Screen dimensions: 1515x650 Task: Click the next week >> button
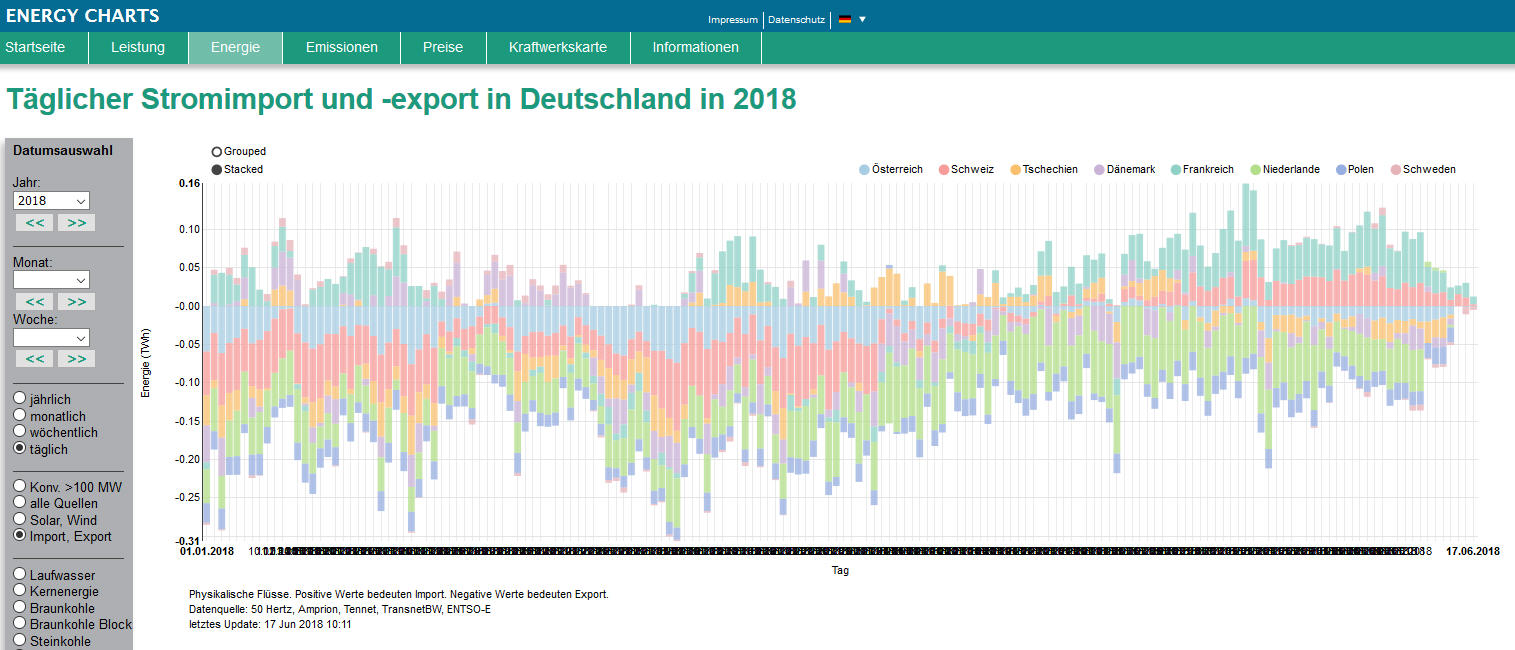coord(76,359)
